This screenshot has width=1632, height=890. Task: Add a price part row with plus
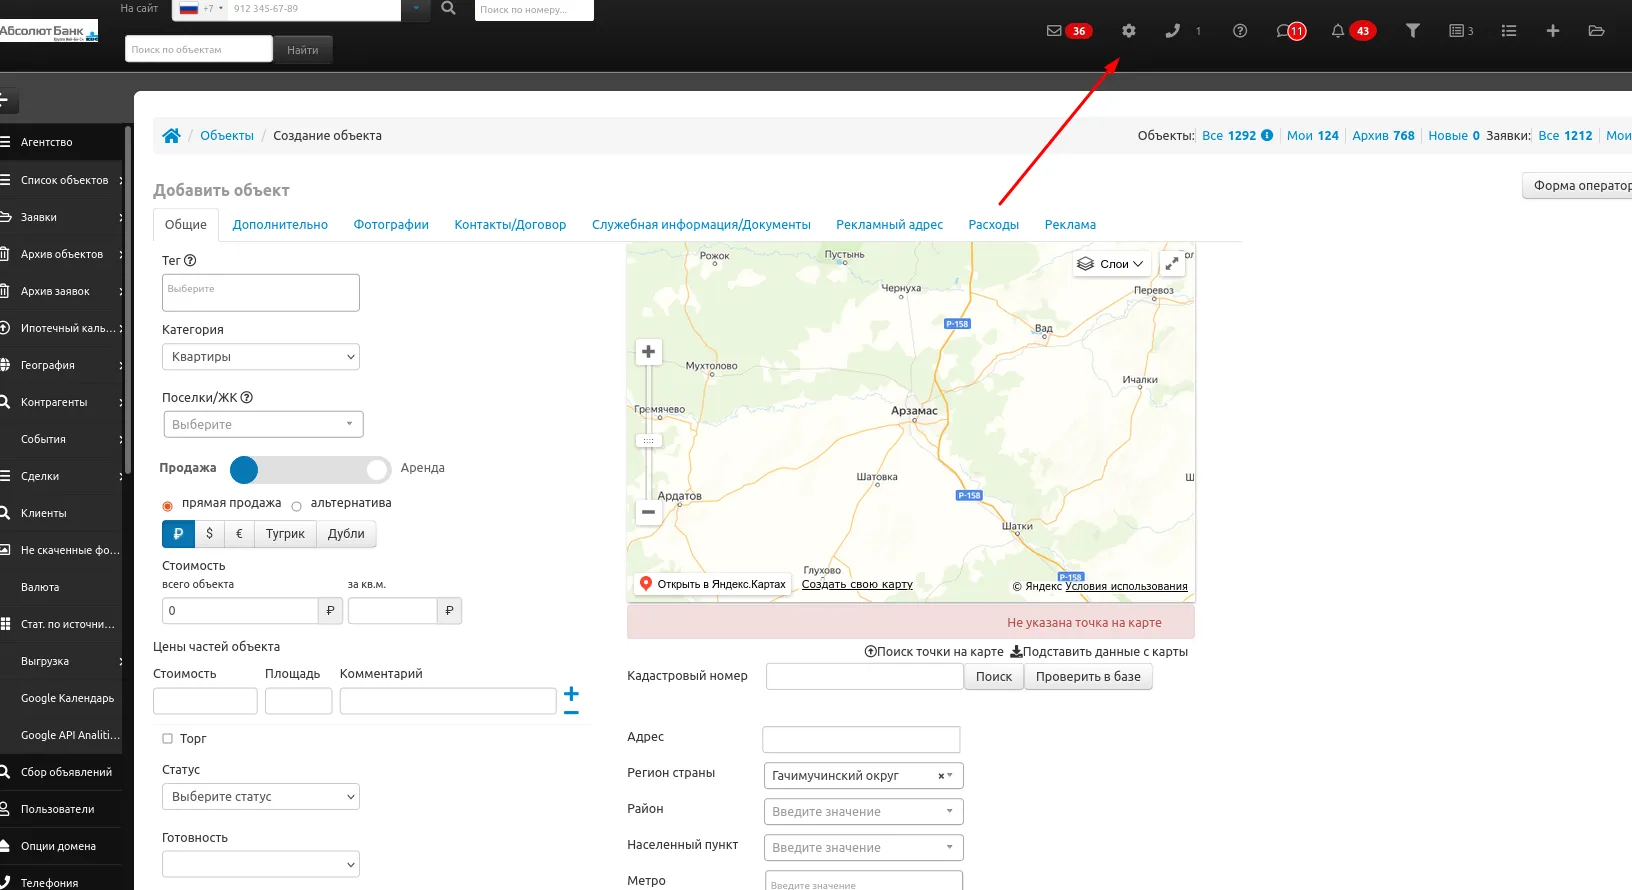(571, 693)
